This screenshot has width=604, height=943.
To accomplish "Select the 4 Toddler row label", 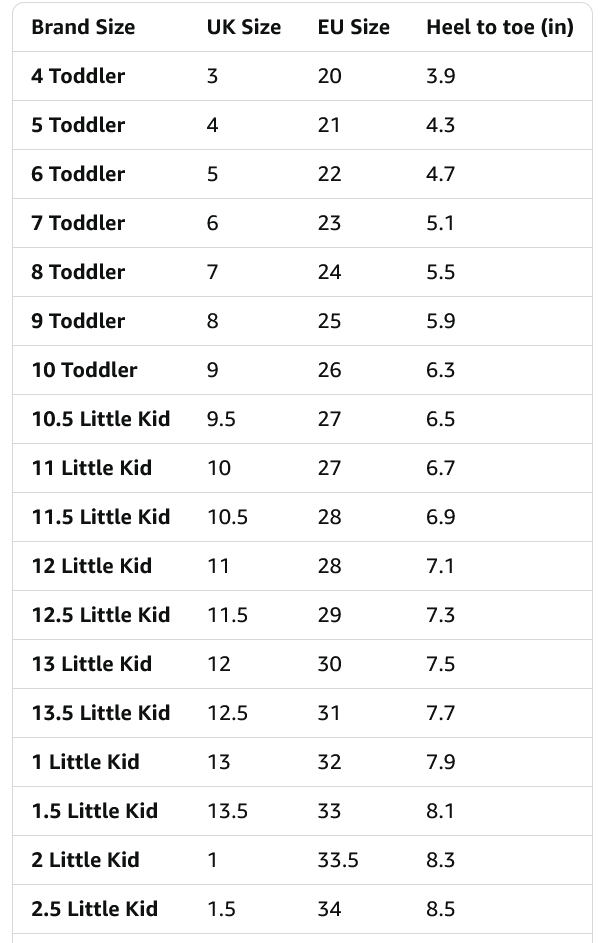I will point(78,76).
